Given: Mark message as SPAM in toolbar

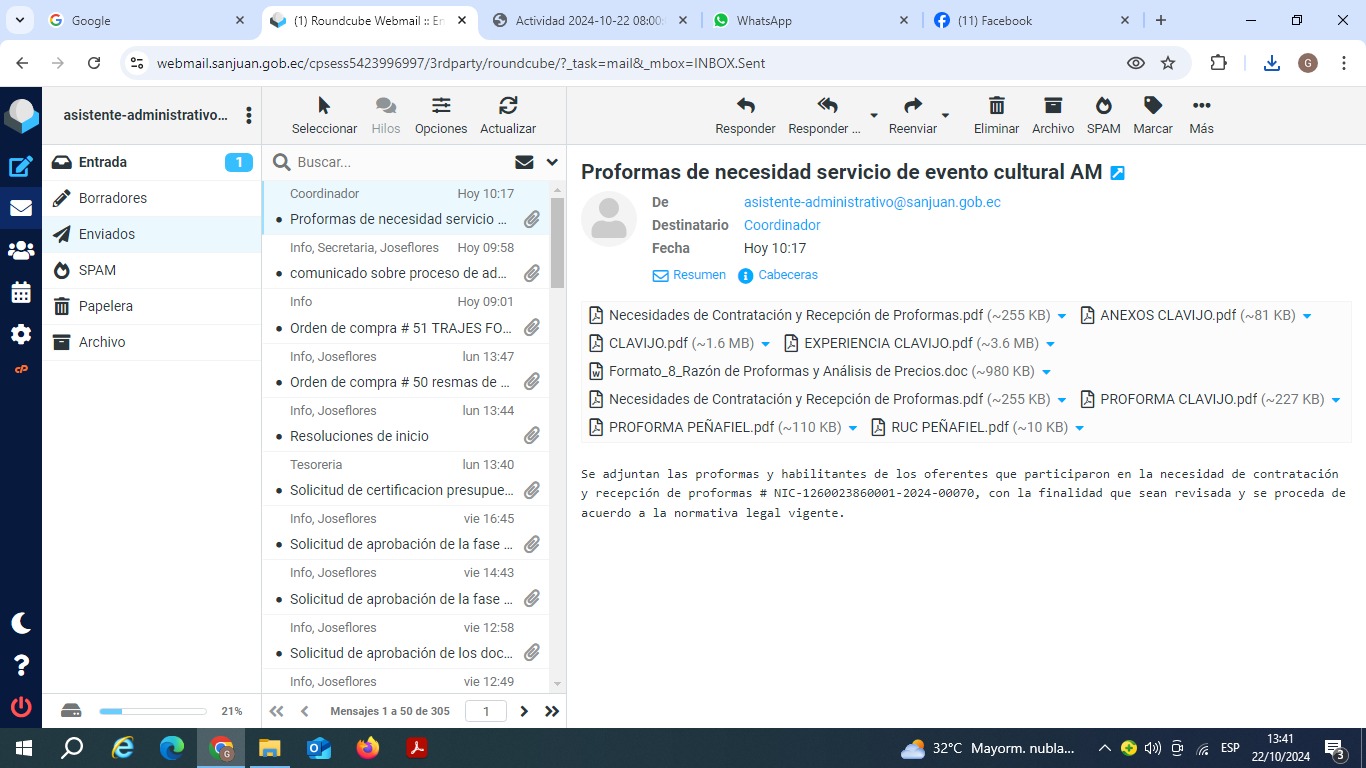Looking at the screenshot, I should (x=1103, y=115).
